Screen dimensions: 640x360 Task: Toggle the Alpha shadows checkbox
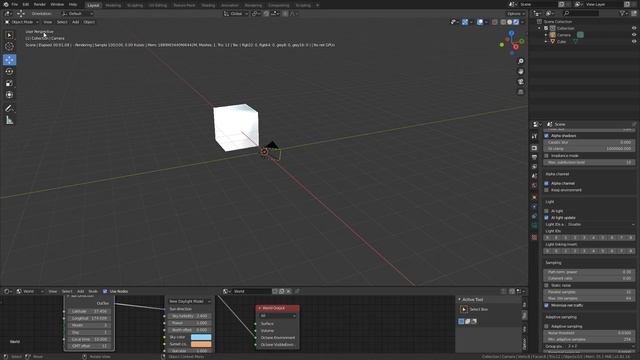point(547,136)
